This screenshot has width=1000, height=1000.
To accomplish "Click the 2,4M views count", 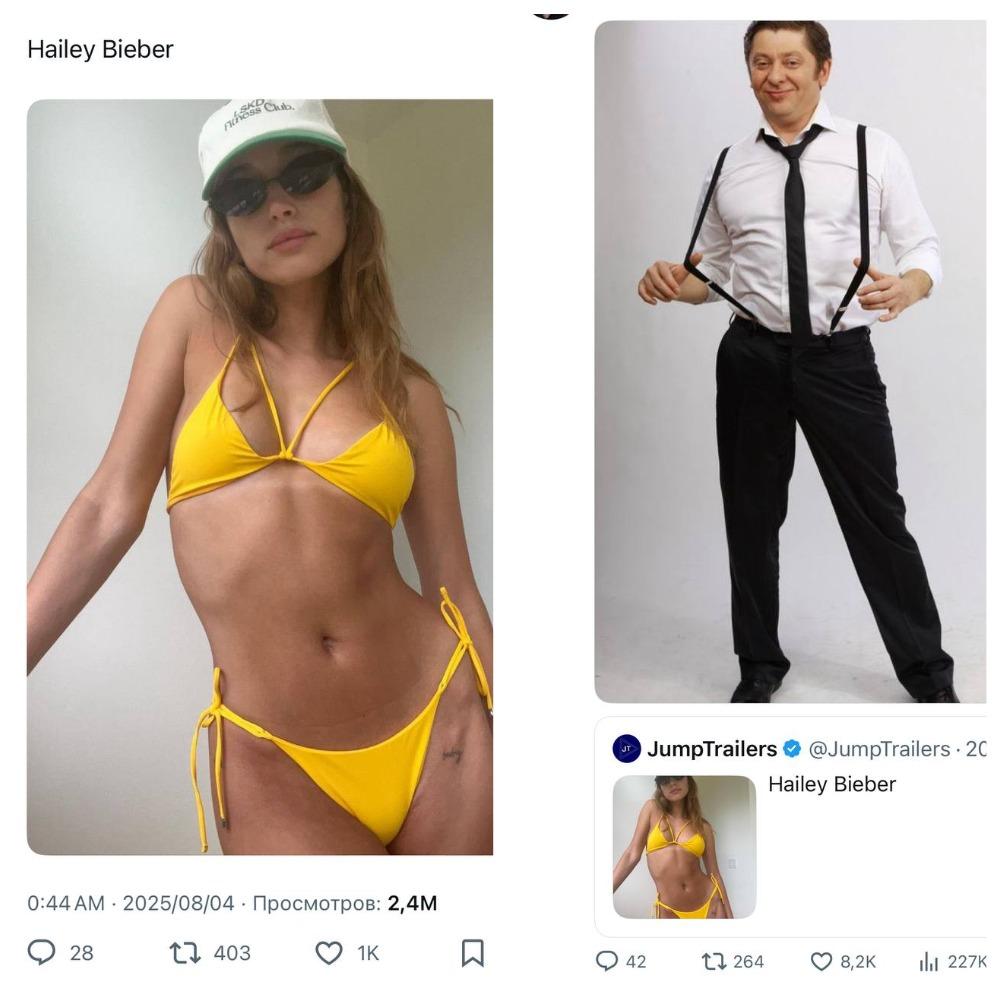I will tap(412, 903).
